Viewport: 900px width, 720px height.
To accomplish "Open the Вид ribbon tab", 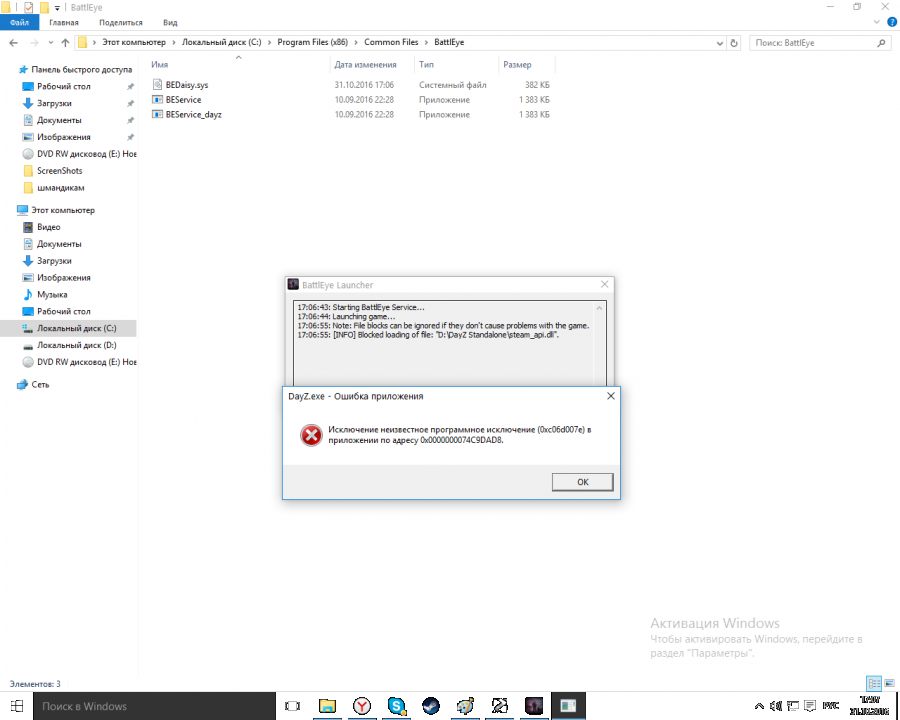I will pyautogui.click(x=170, y=22).
